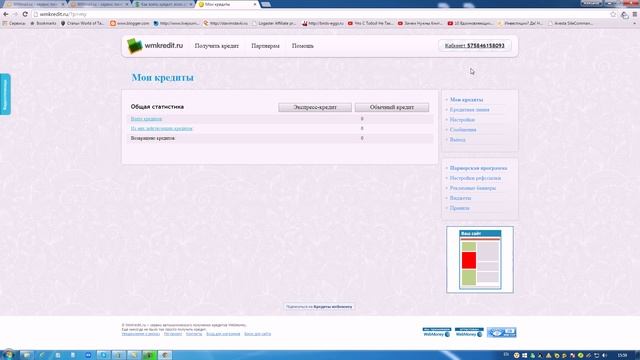The height and width of the screenshot is (360, 640).
Task: Open 'Правила' in the sidebar
Action: click(x=460, y=208)
